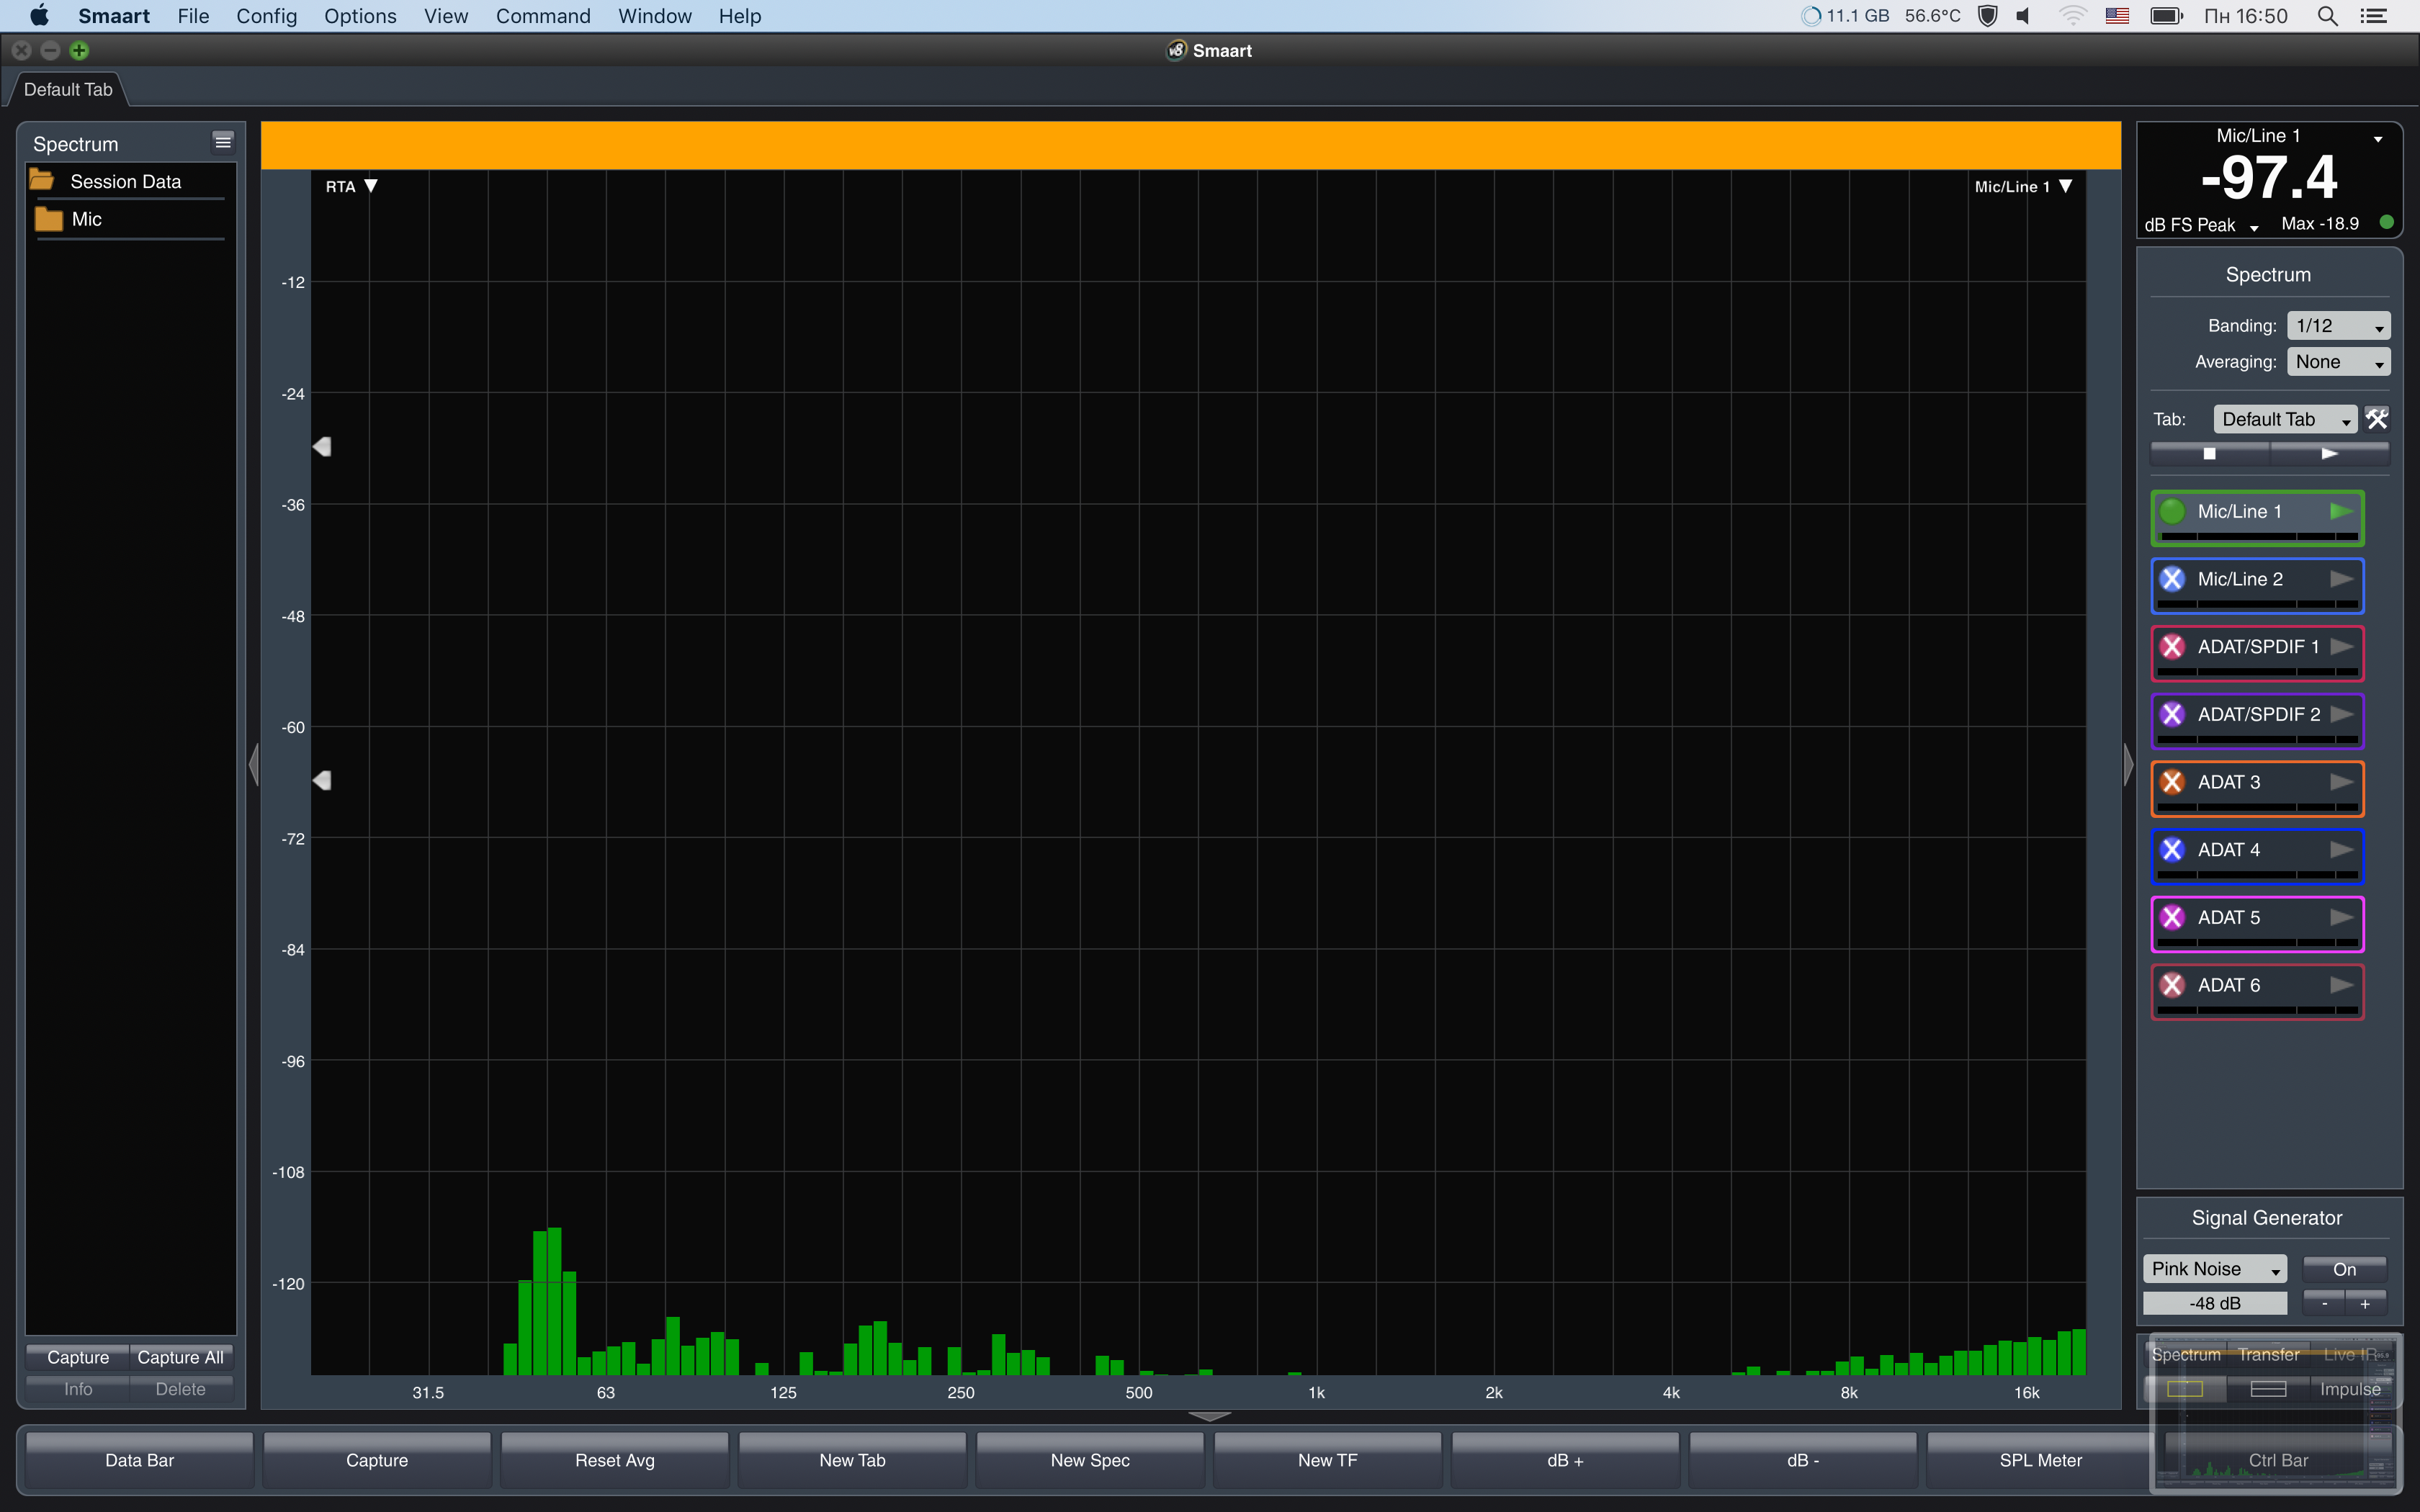This screenshot has width=2420, height=1512.
Task: Click the New Spec command button
Action: [x=1090, y=1460]
